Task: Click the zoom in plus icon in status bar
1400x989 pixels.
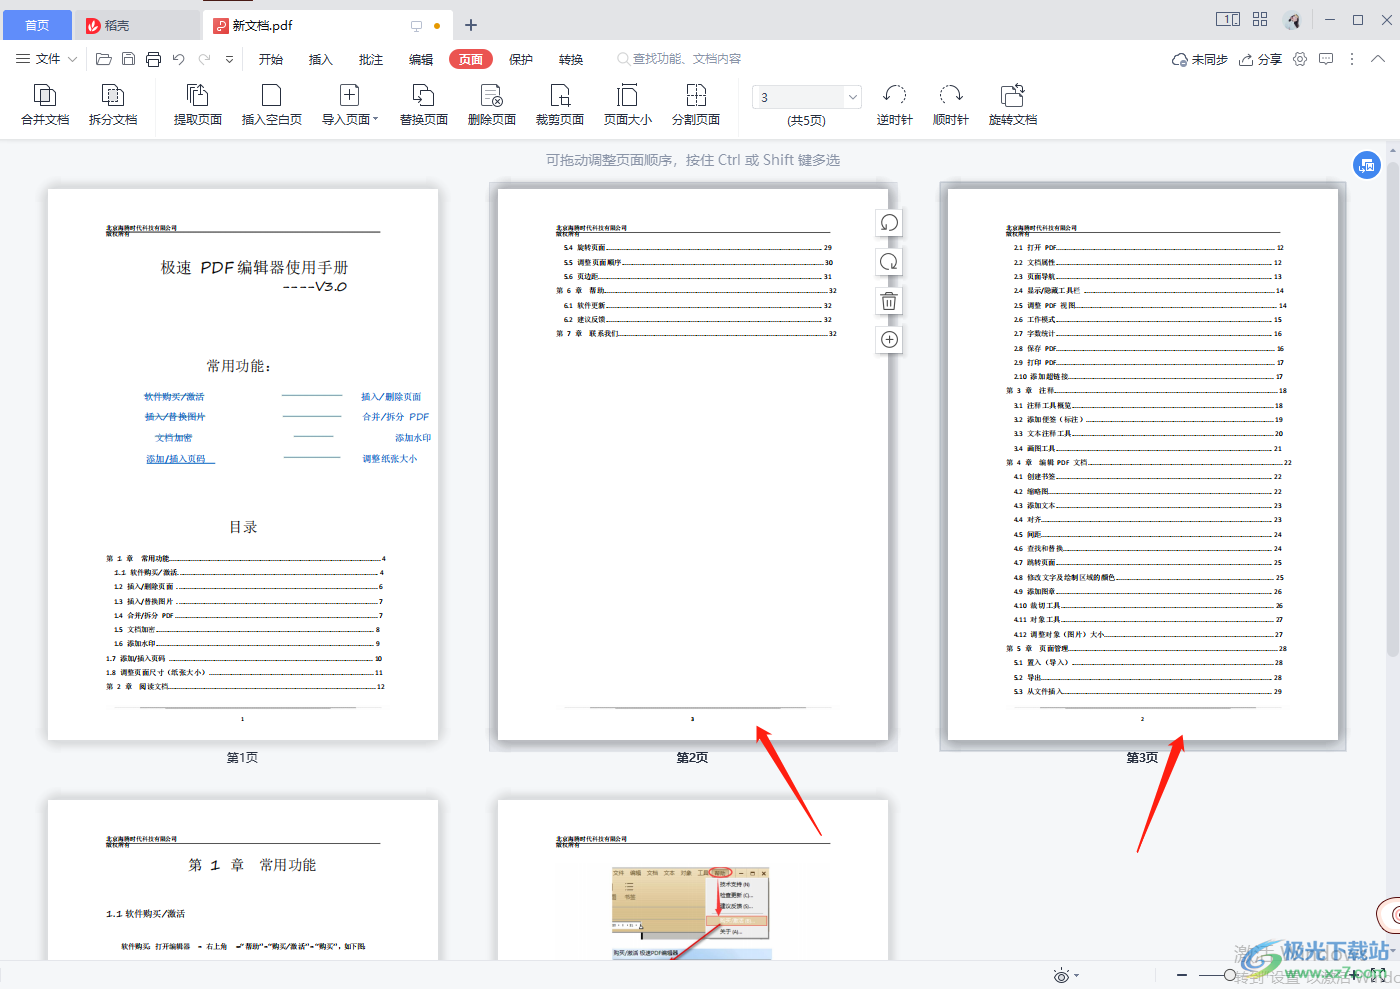Action: [1353, 975]
